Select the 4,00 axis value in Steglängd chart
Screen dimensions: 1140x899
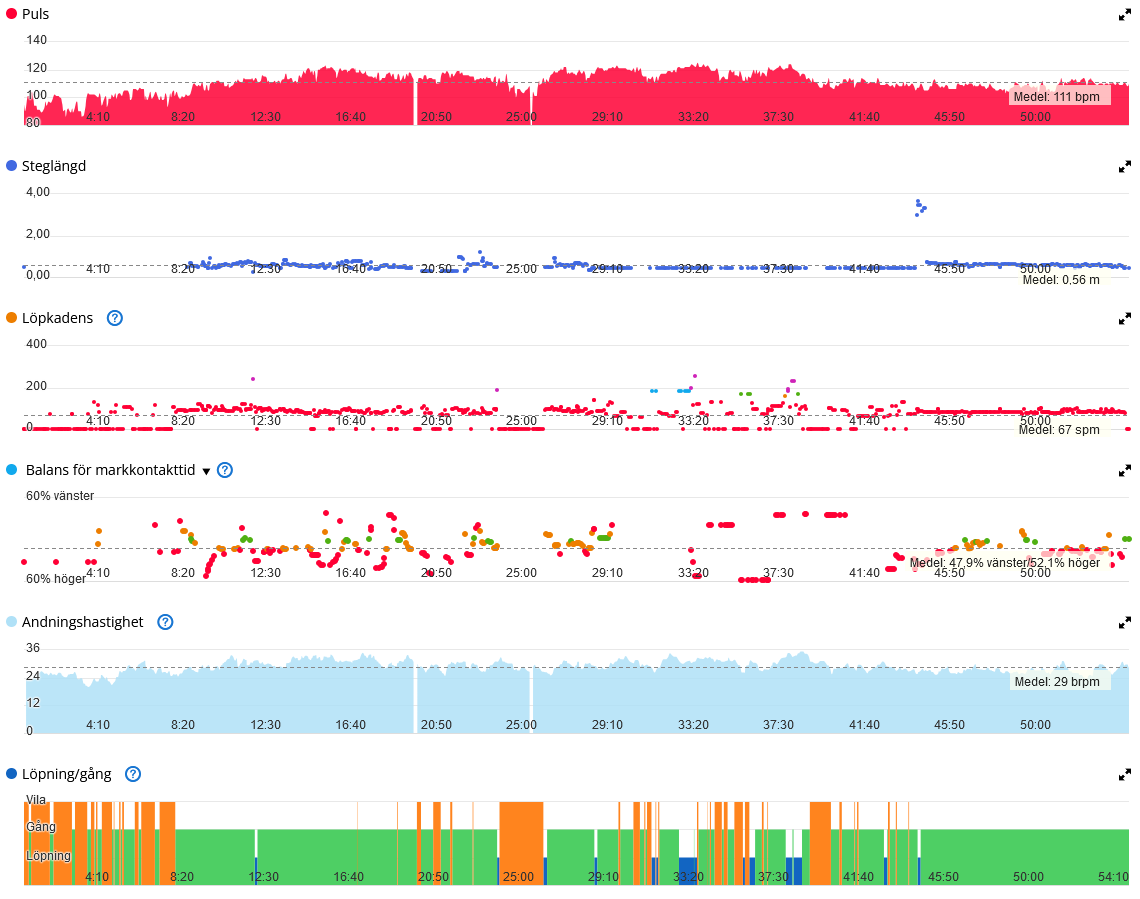click(38, 192)
